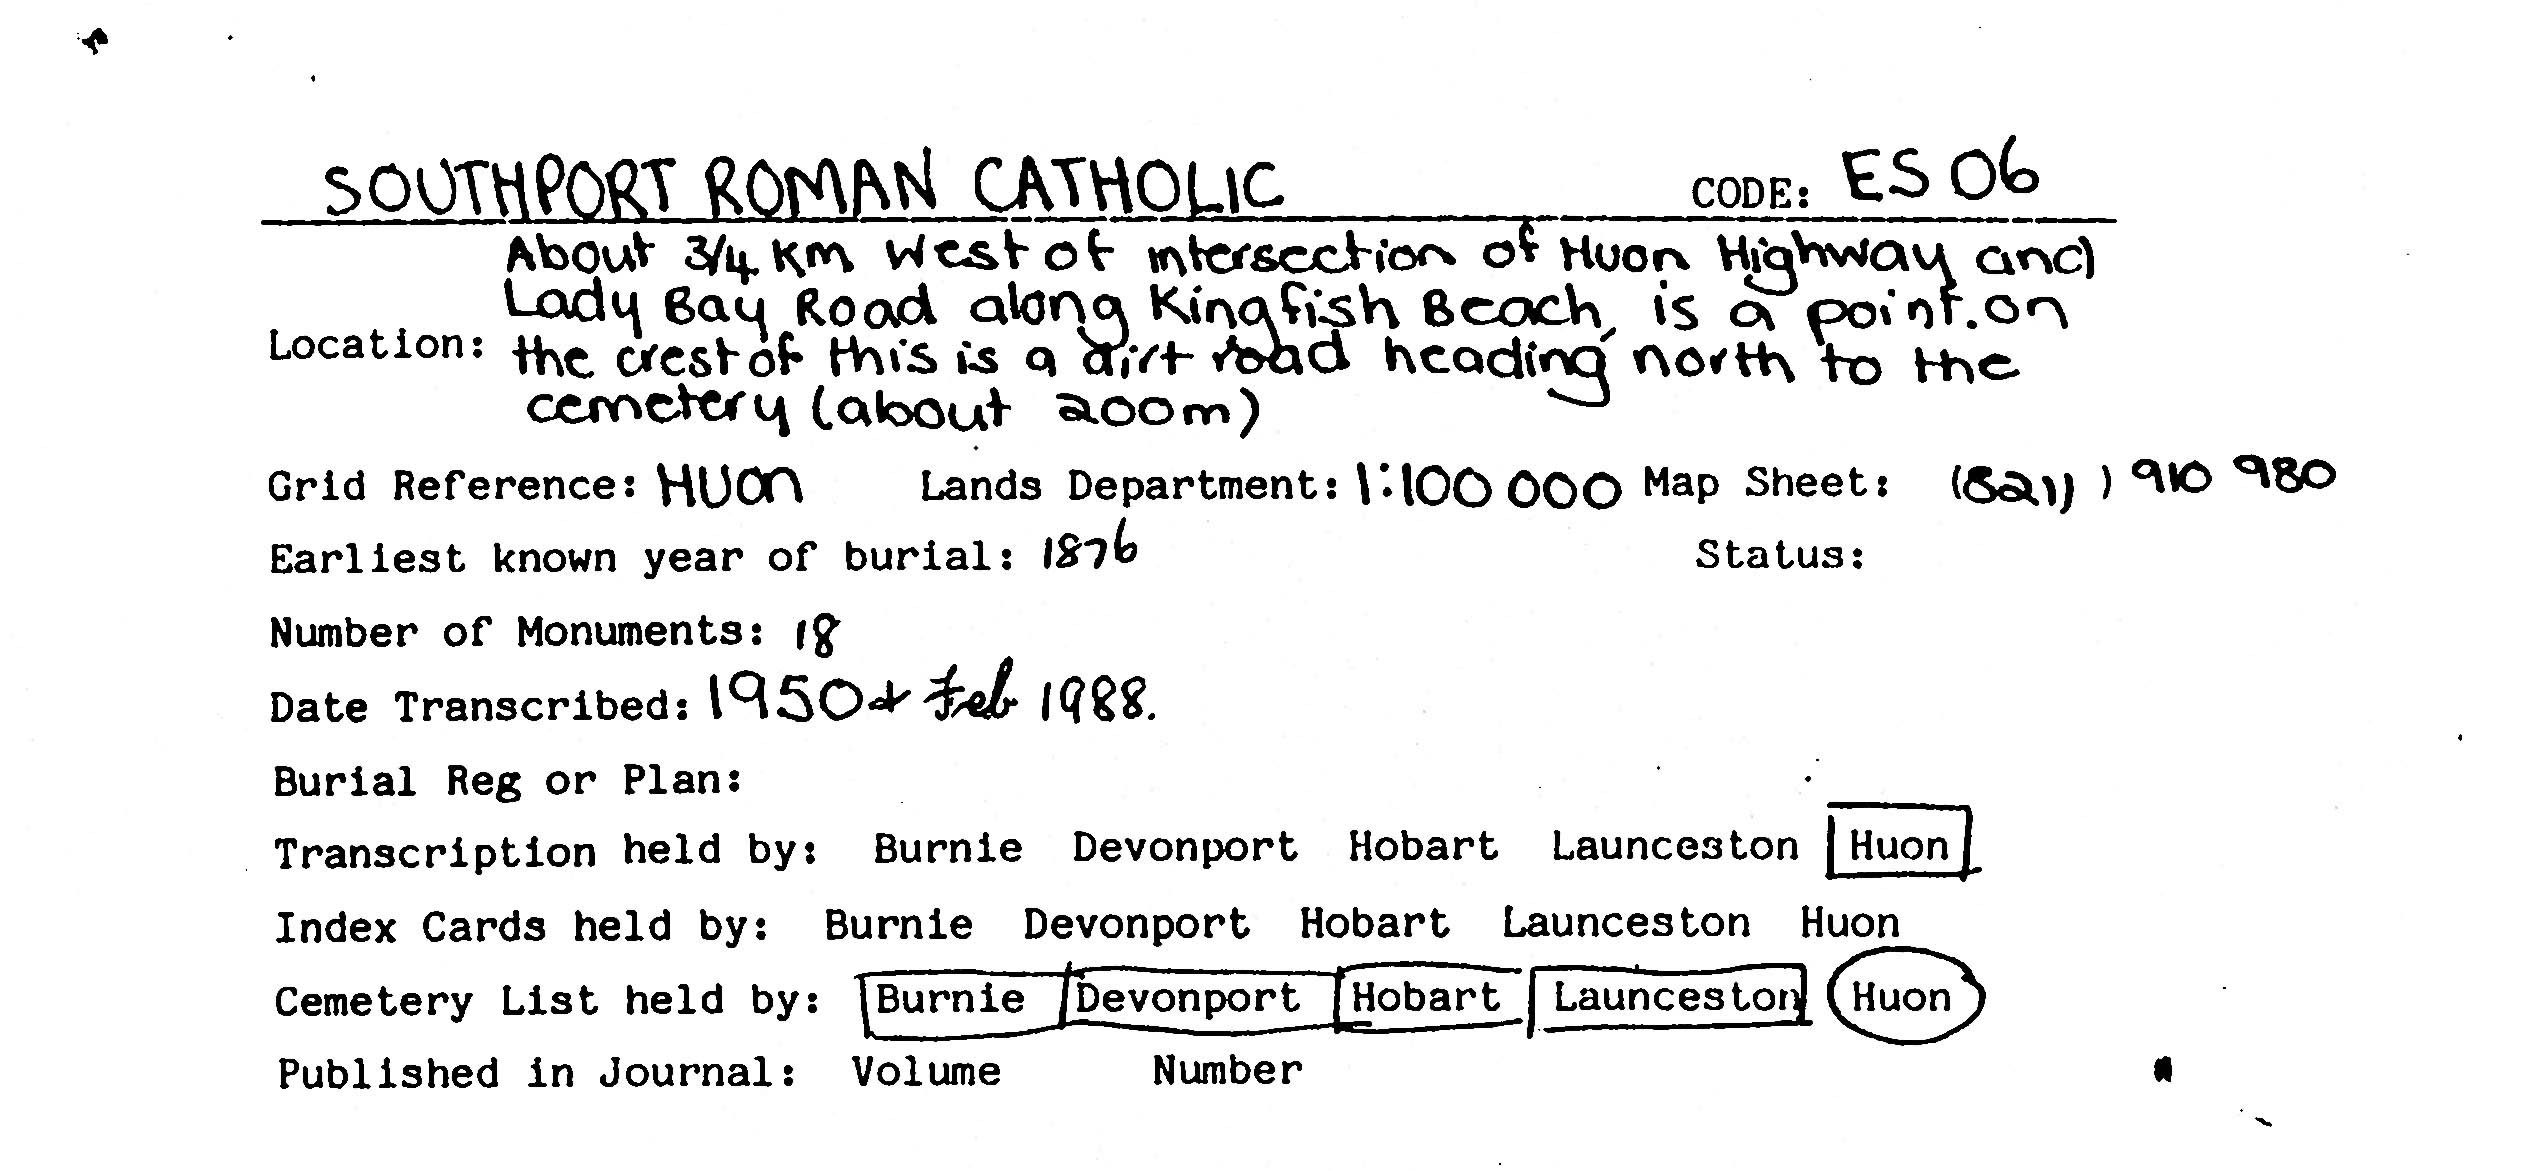Click the handwritten title 'SOUTHPORT ROMAN CATHOLIC'
Viewport: 2521px width, 1171px height.
coord(803,187)
